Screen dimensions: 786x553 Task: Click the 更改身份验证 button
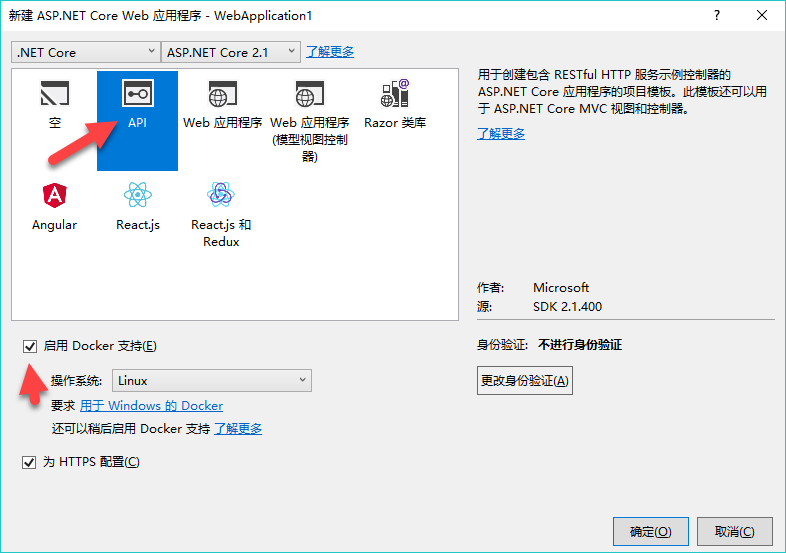[x=524, y=381]
